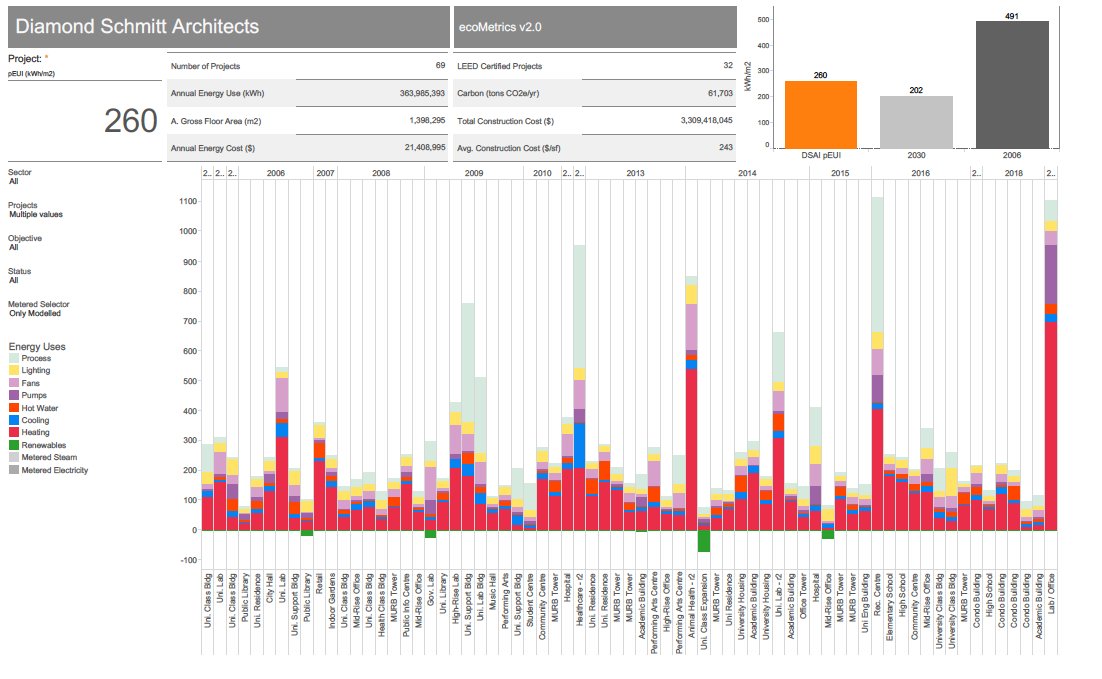Select the Elementary School axis label

click(890, 607)
